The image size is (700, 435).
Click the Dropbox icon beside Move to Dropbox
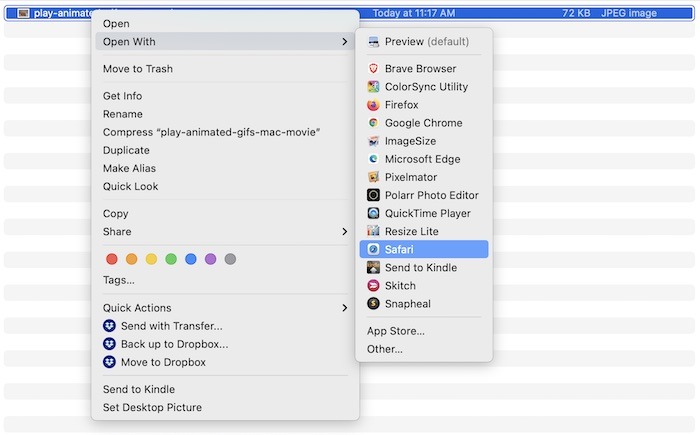(109, 362)
